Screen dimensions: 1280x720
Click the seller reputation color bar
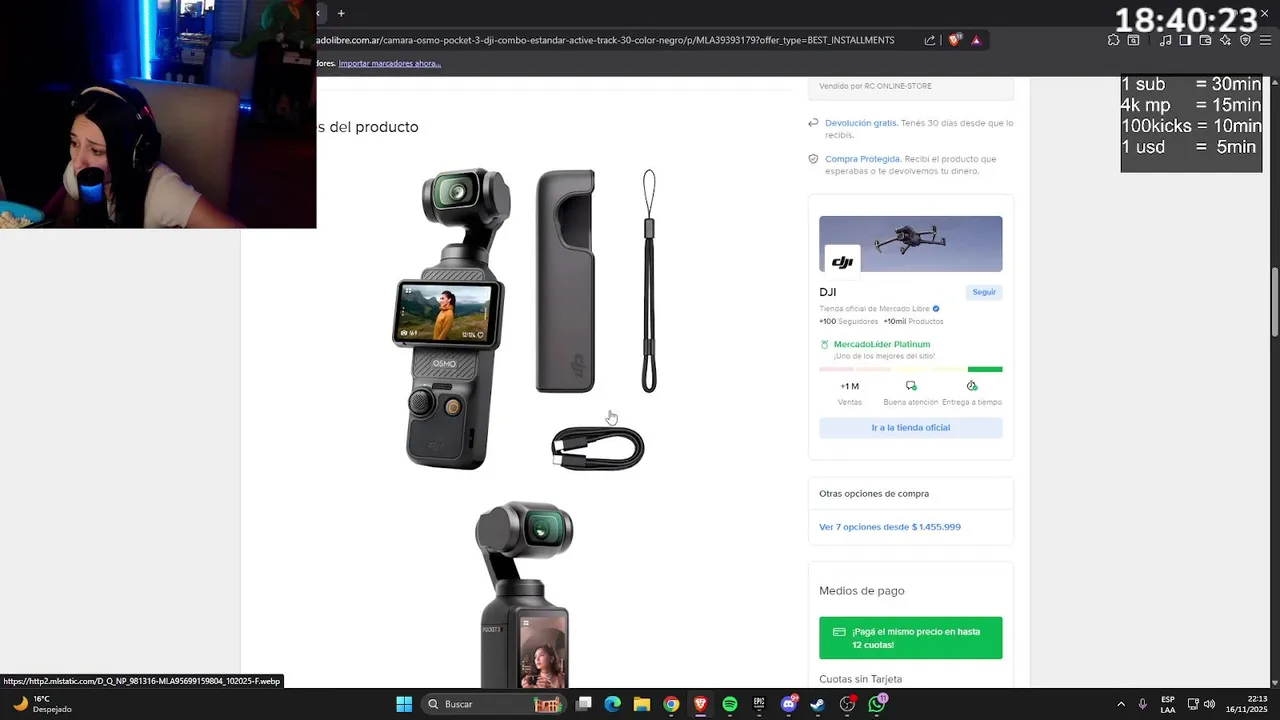910,369
